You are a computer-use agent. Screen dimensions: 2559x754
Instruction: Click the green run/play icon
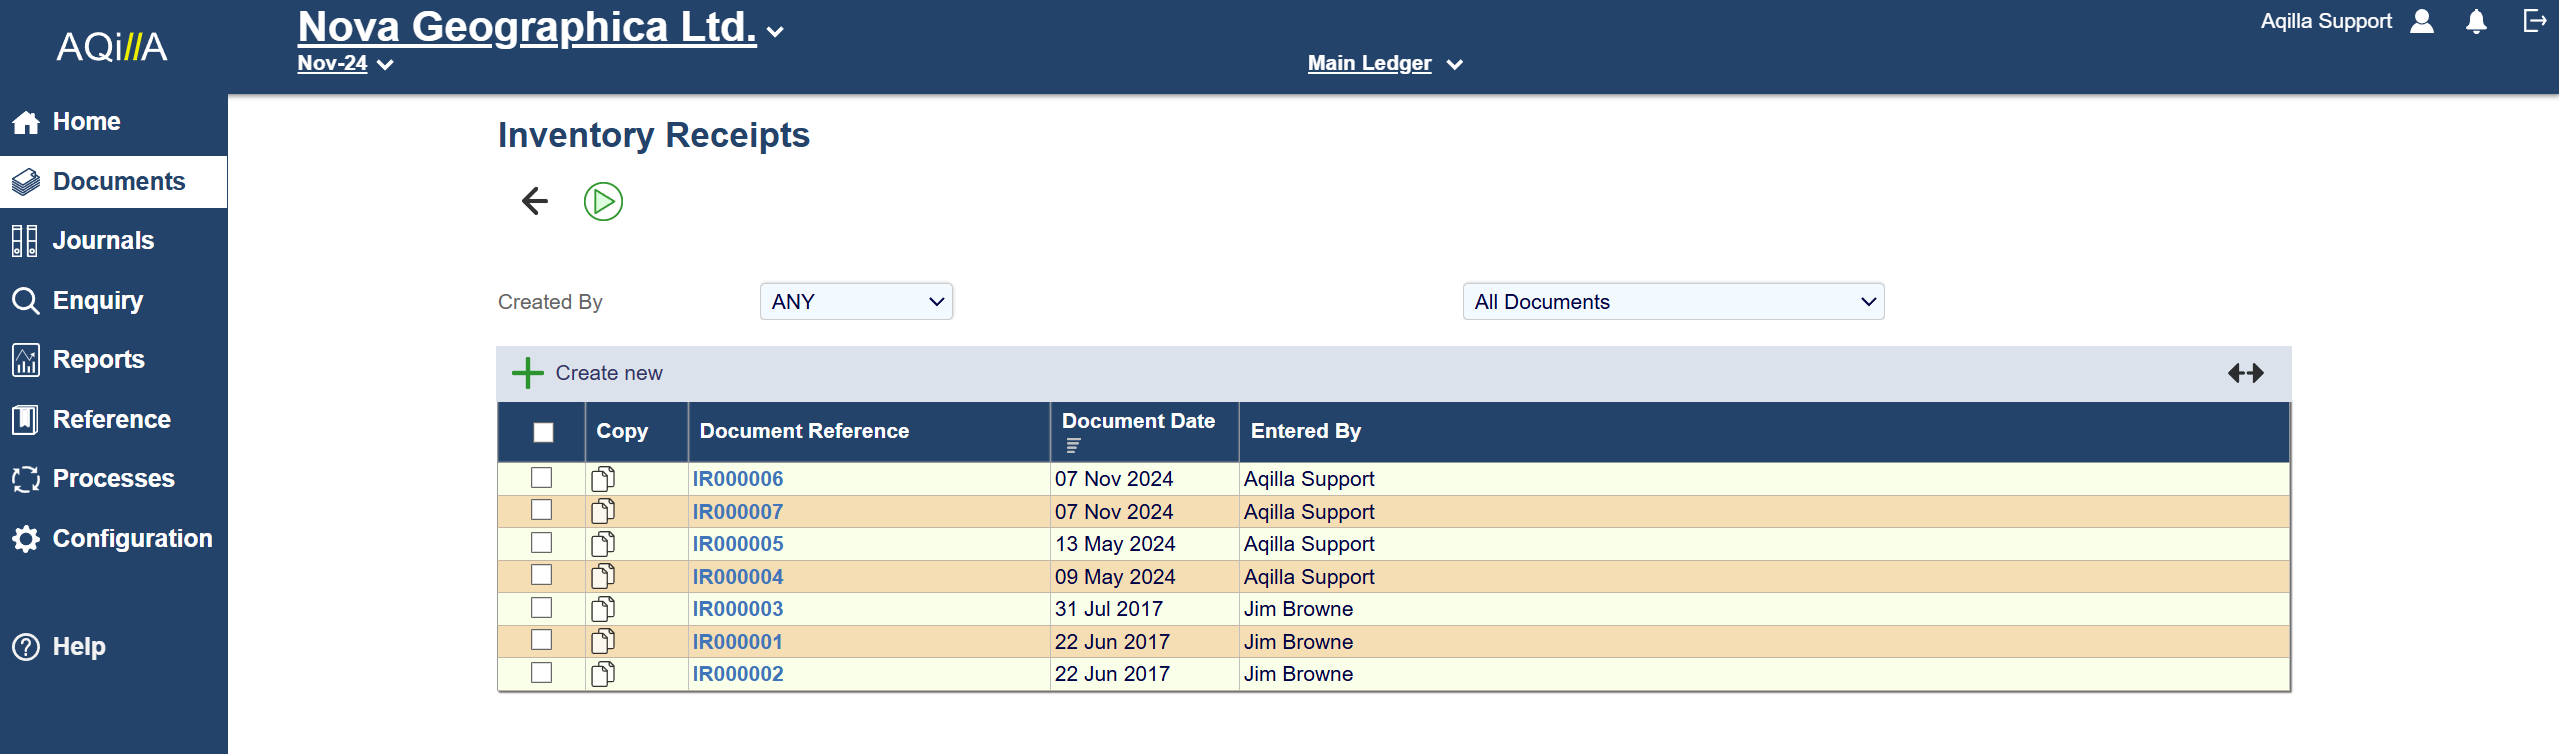click(603, 201)
